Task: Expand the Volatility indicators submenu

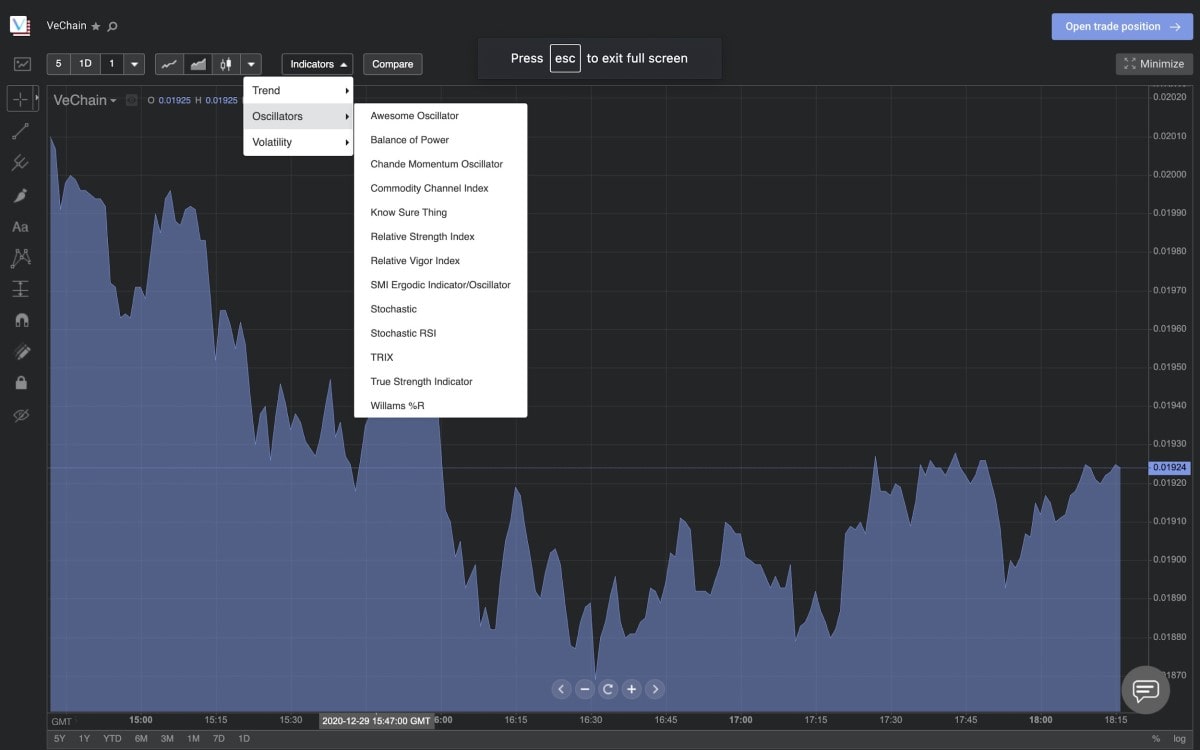Action: point(298,142)
